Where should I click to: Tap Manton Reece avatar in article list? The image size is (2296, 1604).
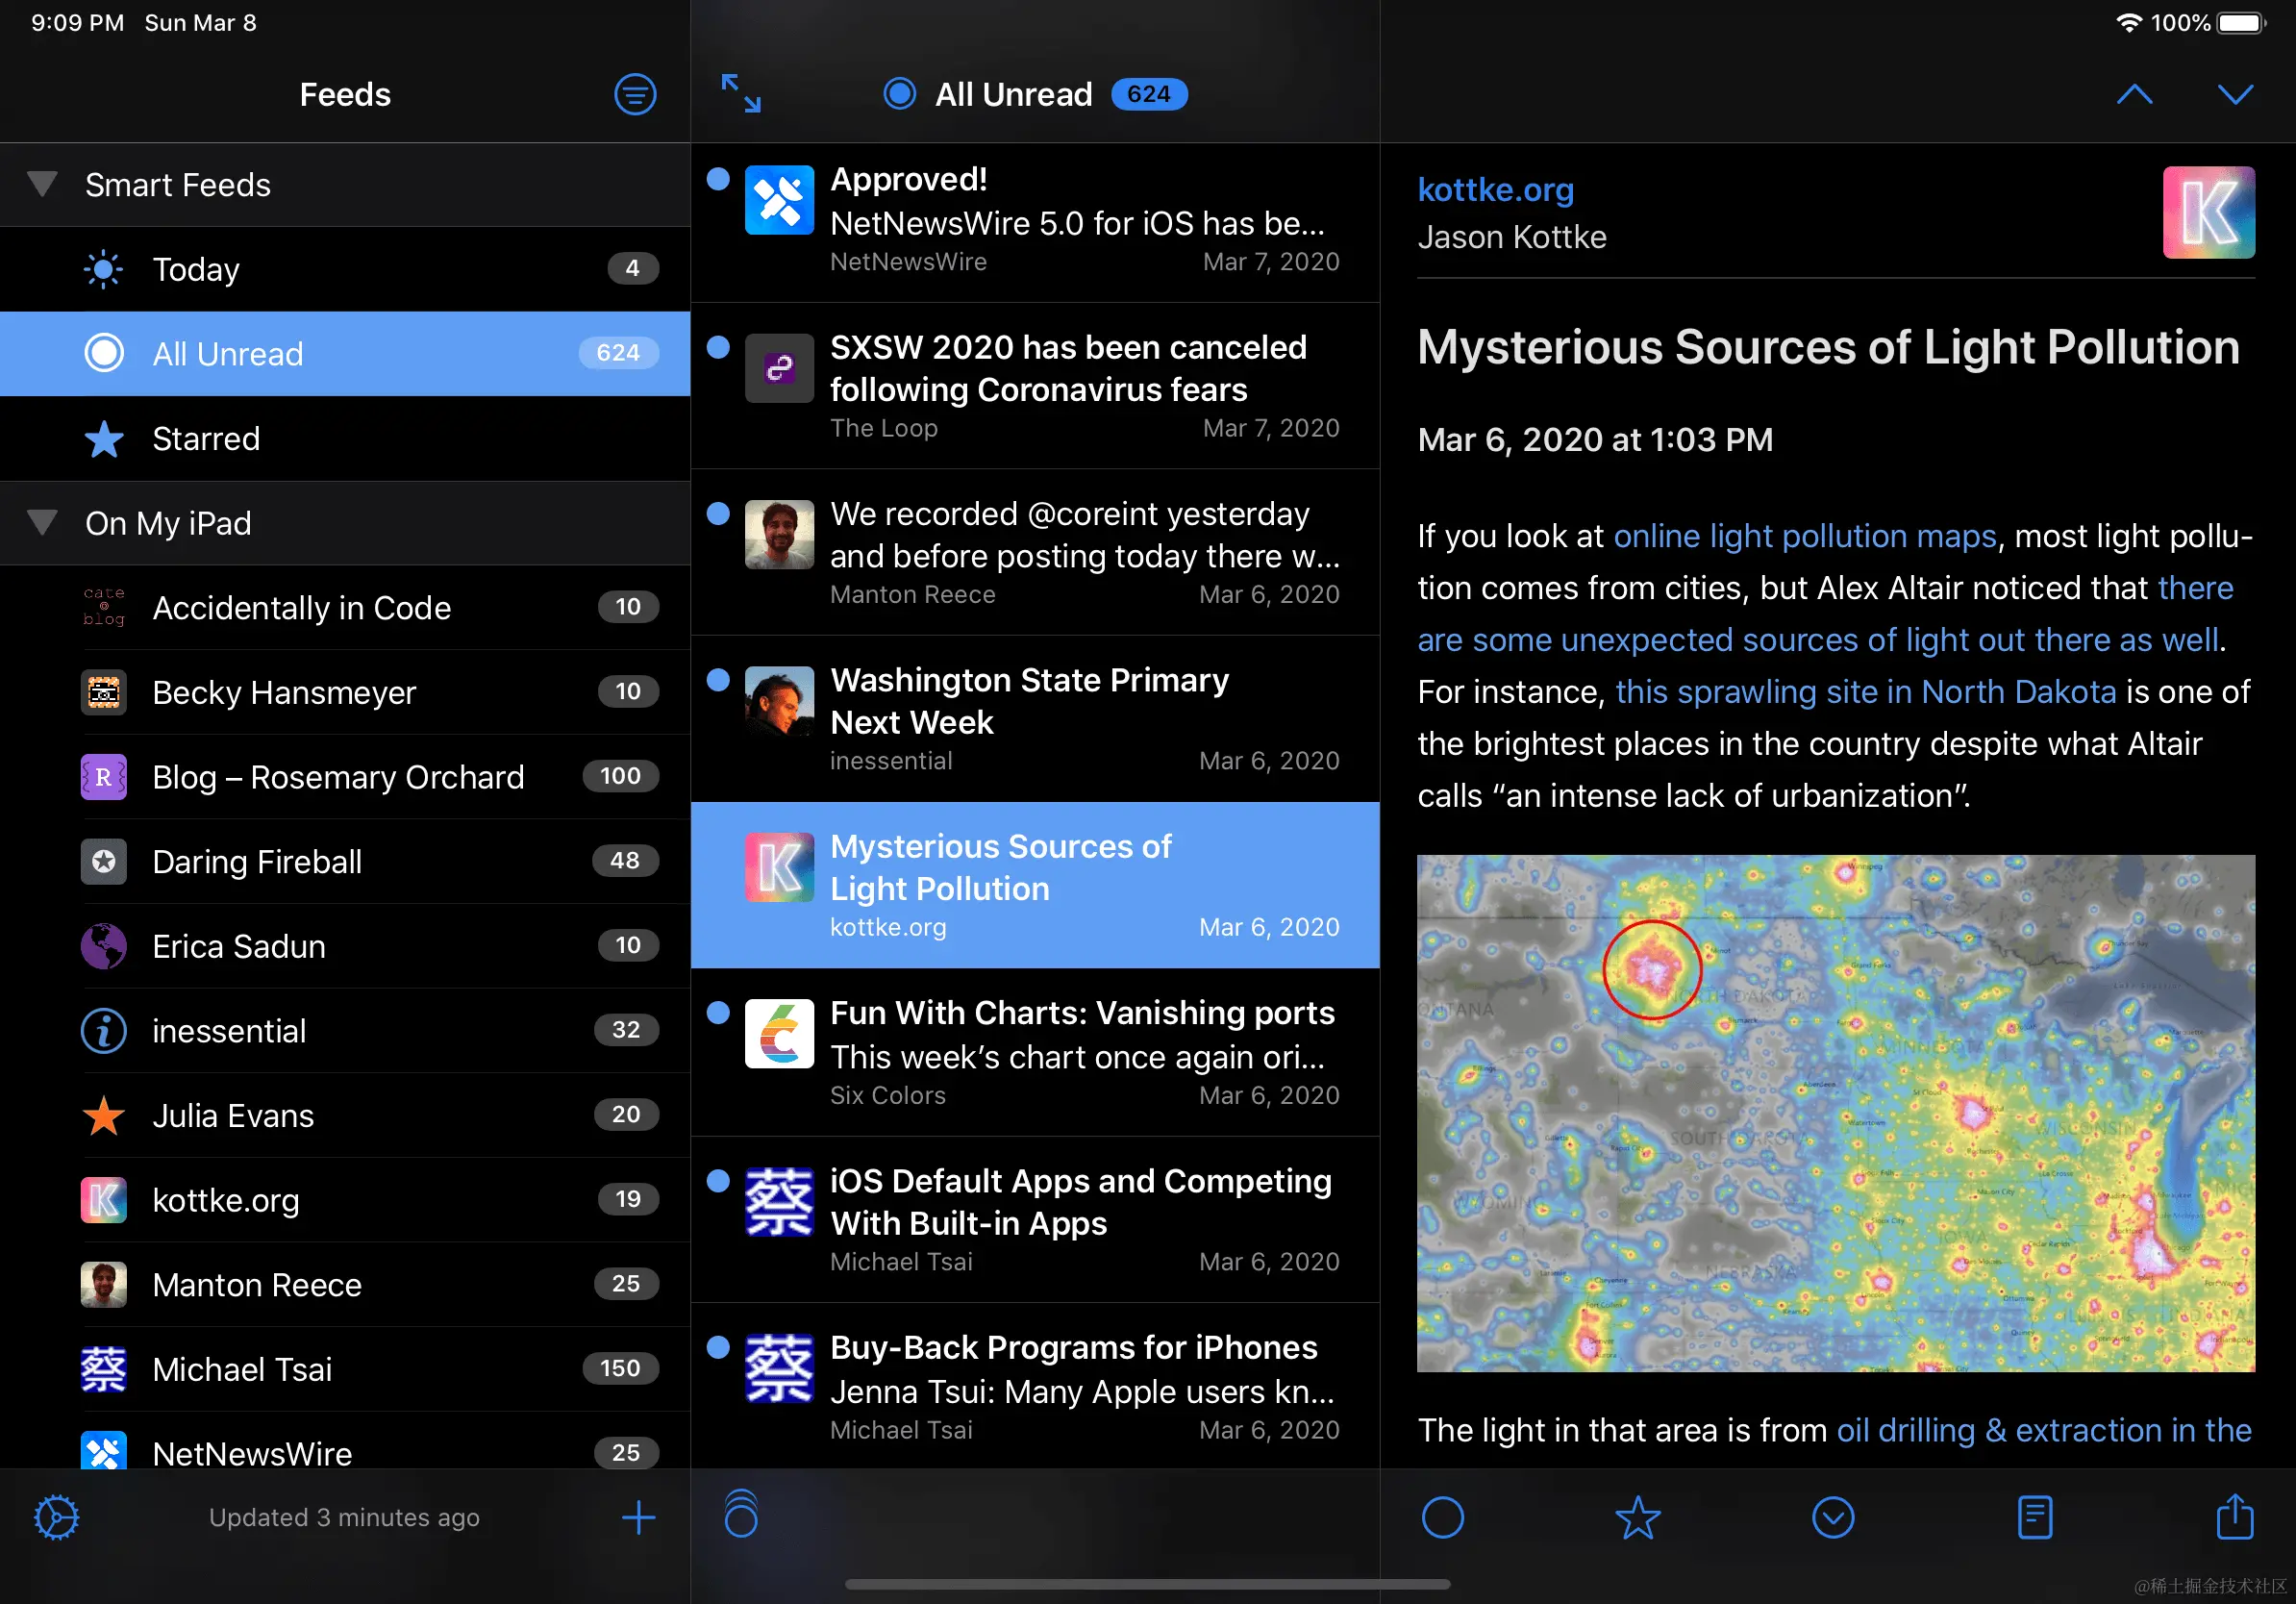click(779, 535)
